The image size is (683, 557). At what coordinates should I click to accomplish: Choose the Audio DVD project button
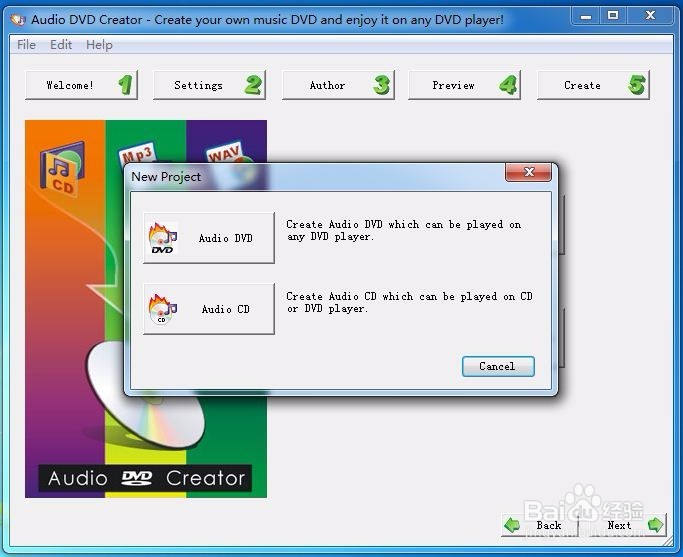click(x=209, y=238)
